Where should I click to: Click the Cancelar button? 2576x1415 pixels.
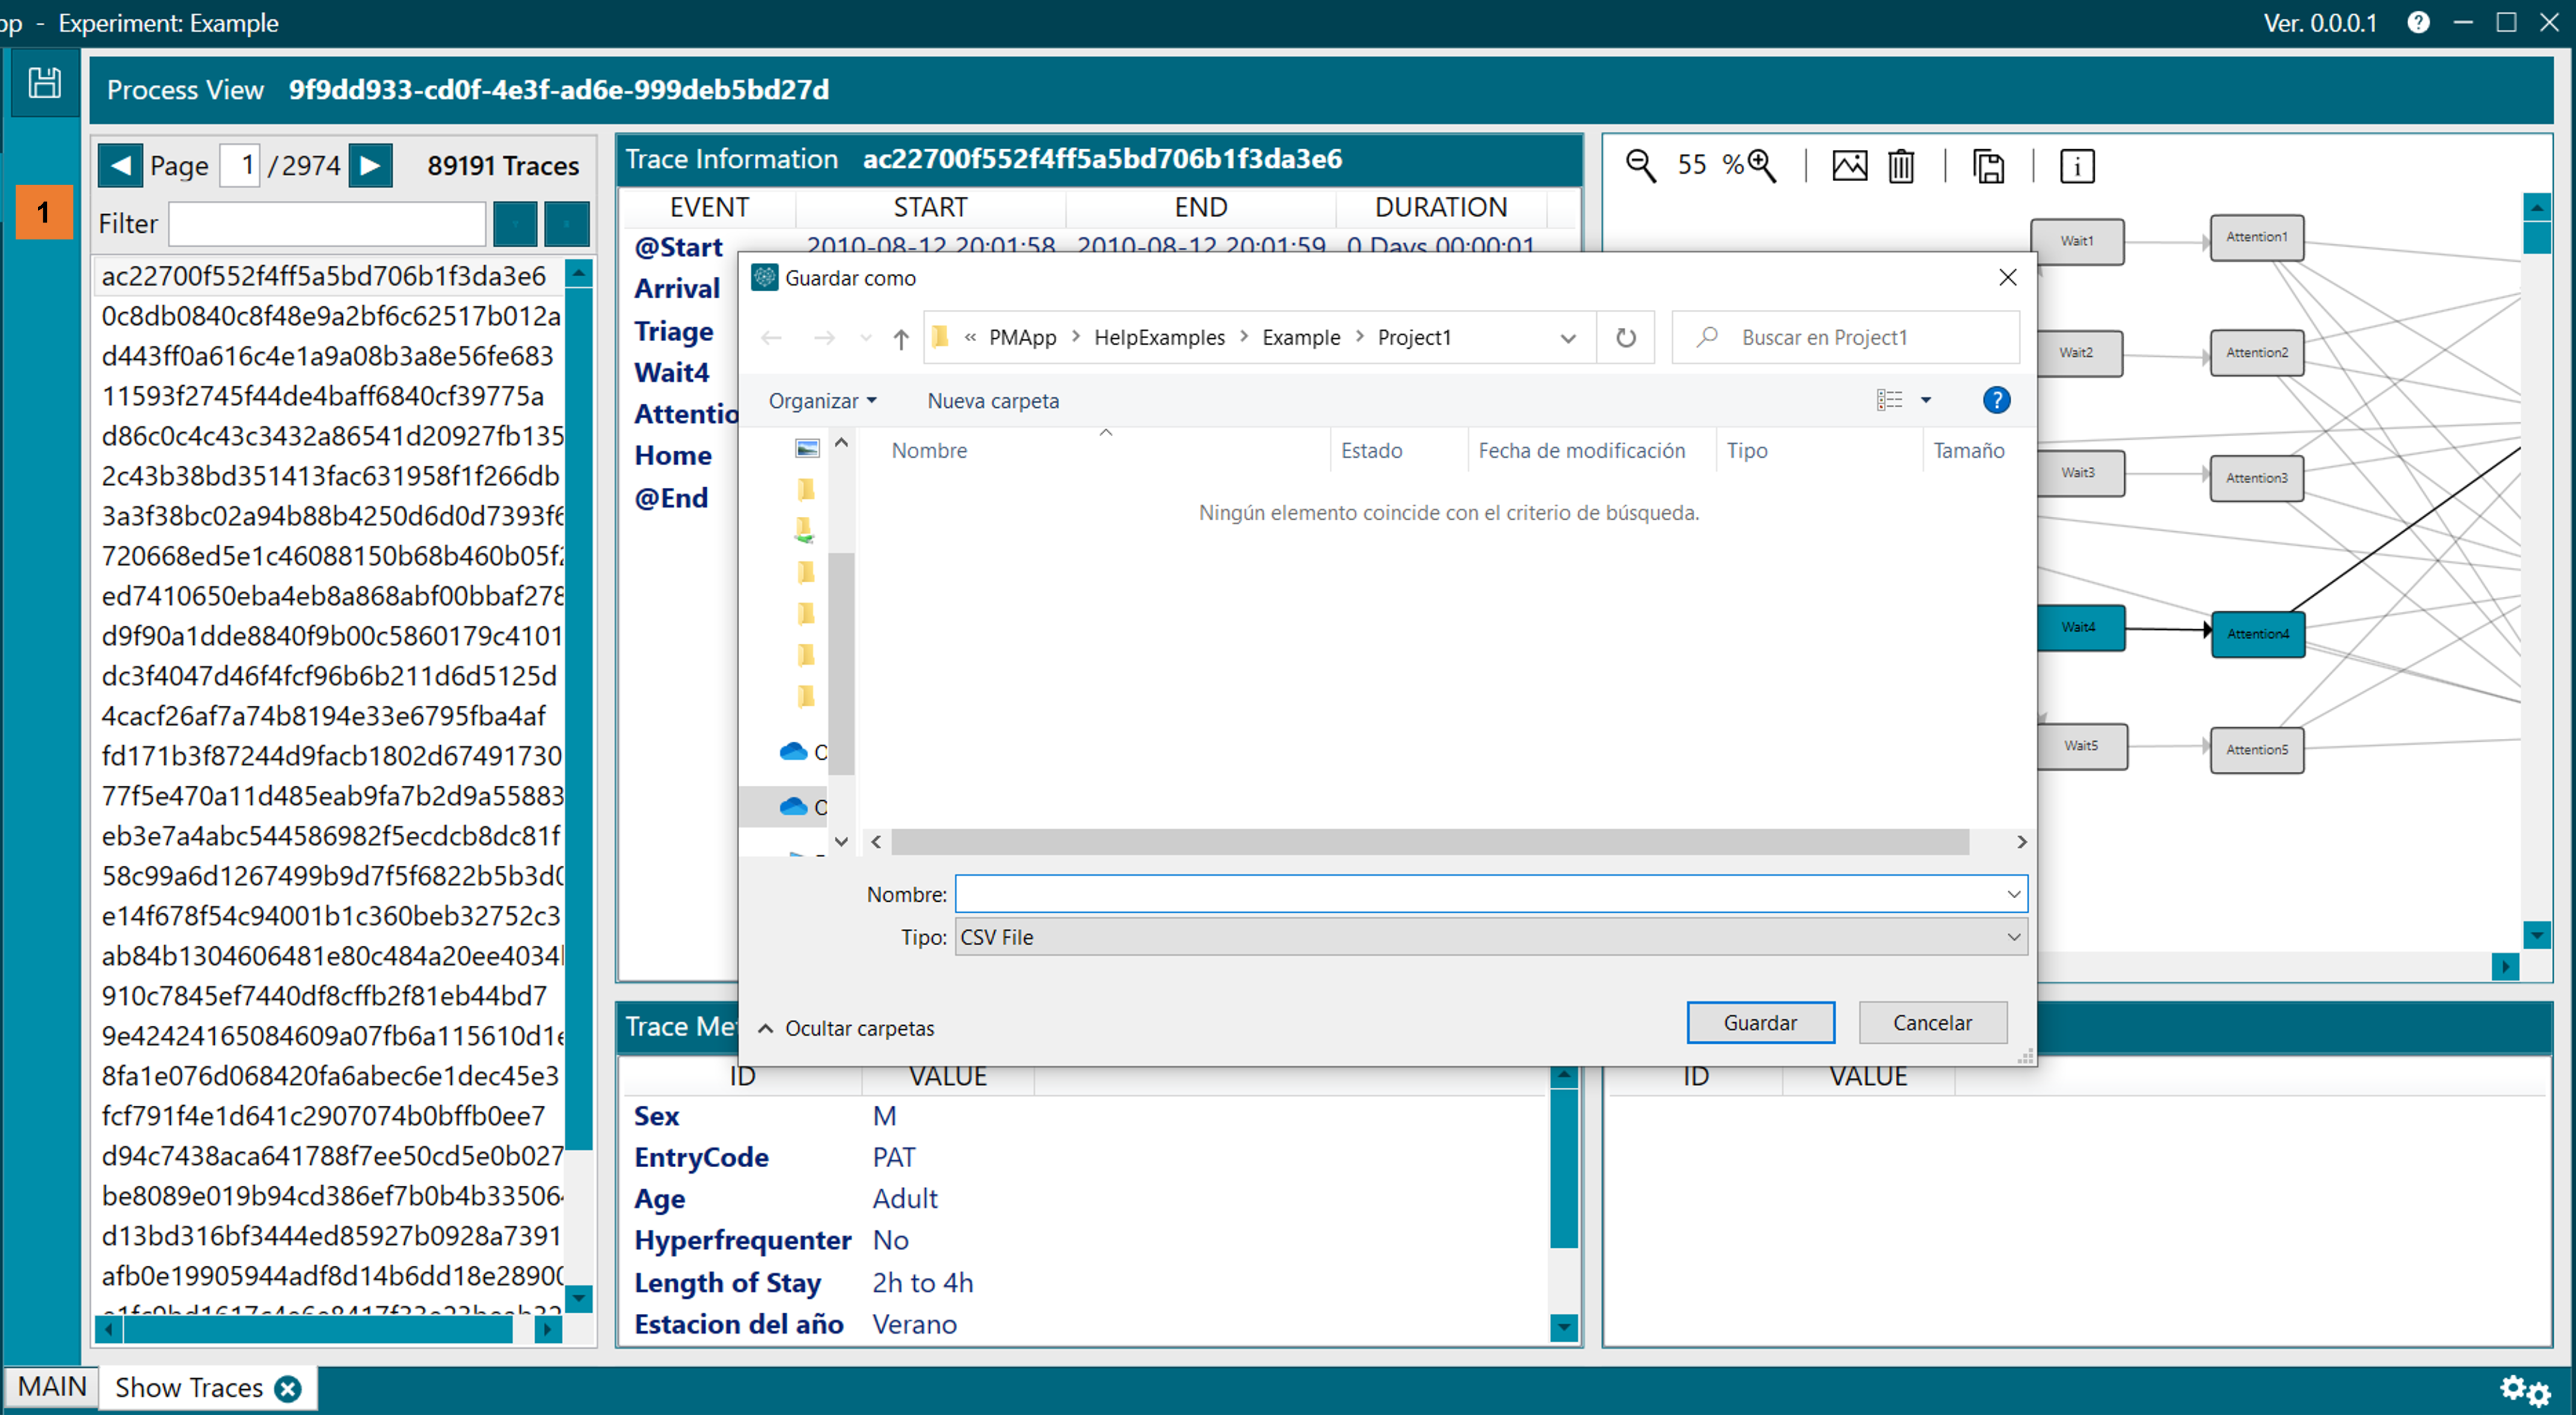pyautogui.click(x=1932, y=1022)
